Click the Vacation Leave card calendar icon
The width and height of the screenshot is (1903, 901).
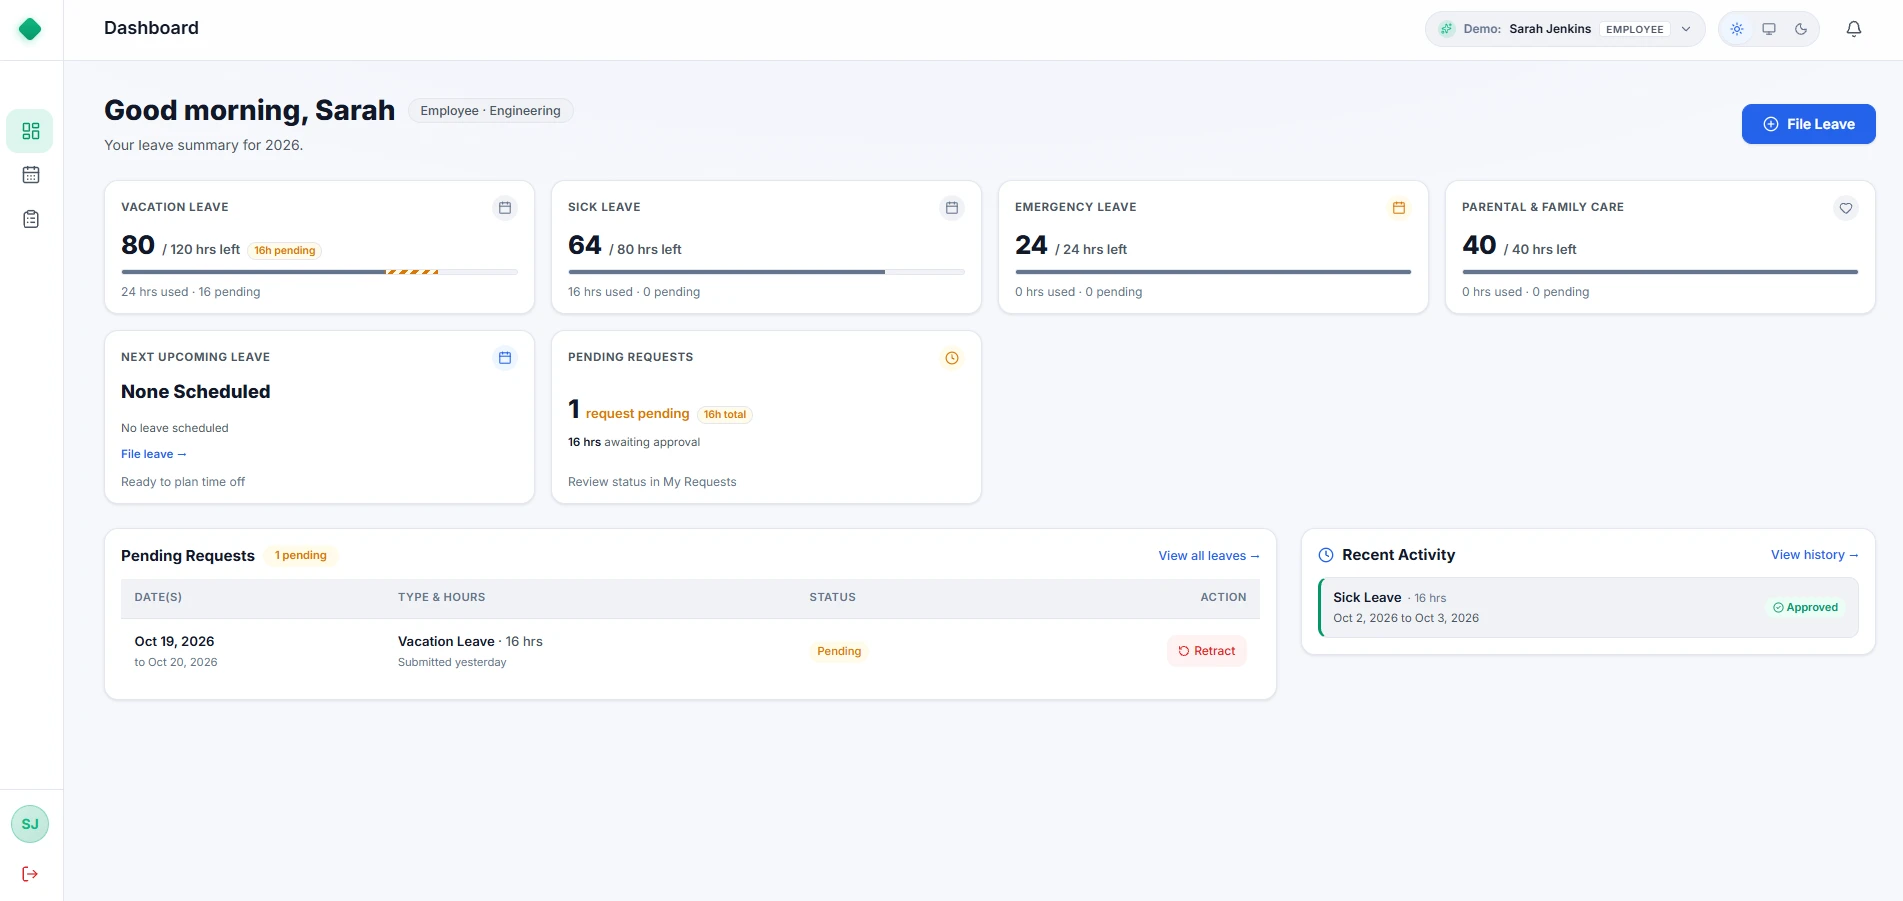tap(505, 208)
